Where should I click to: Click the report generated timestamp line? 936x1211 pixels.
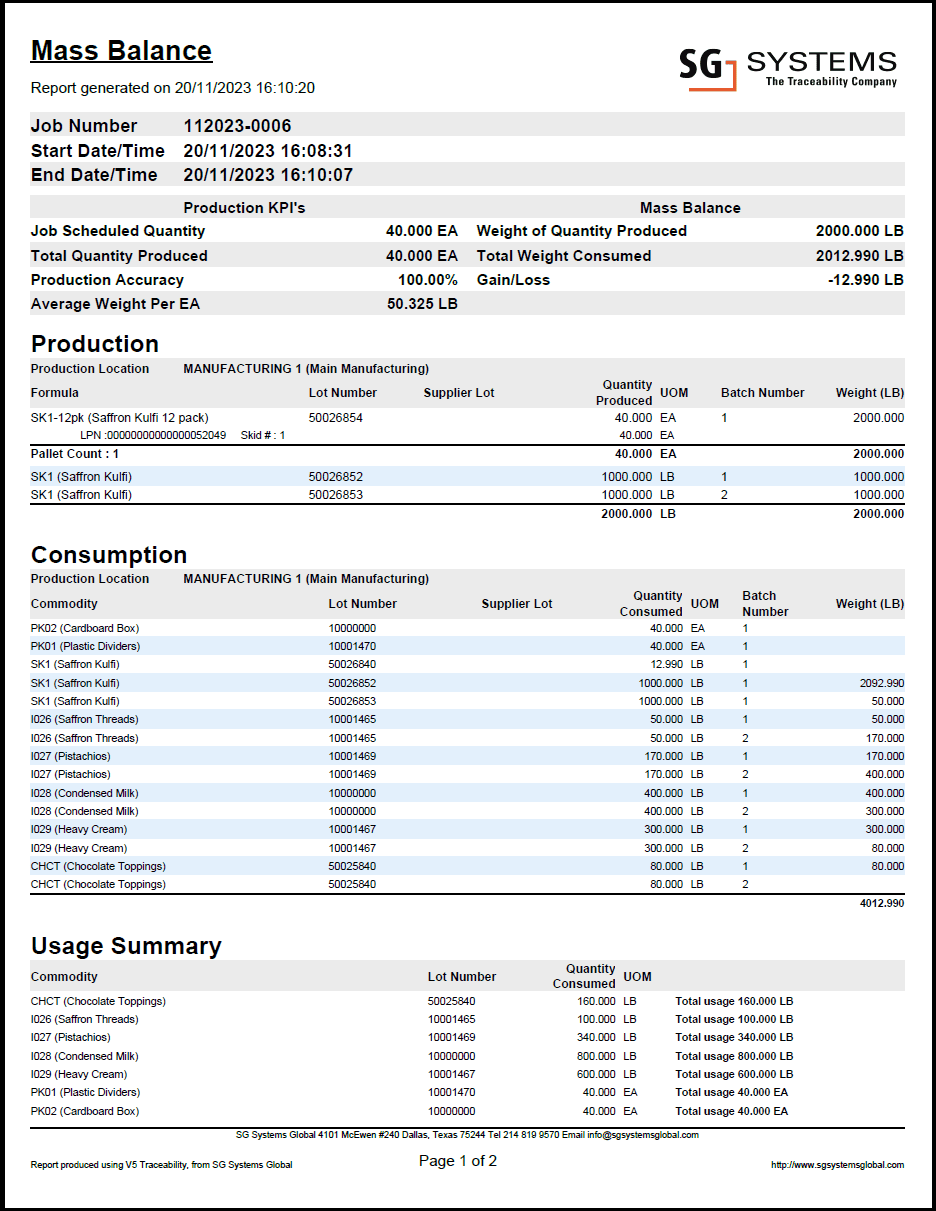click(x=173, y=88)
